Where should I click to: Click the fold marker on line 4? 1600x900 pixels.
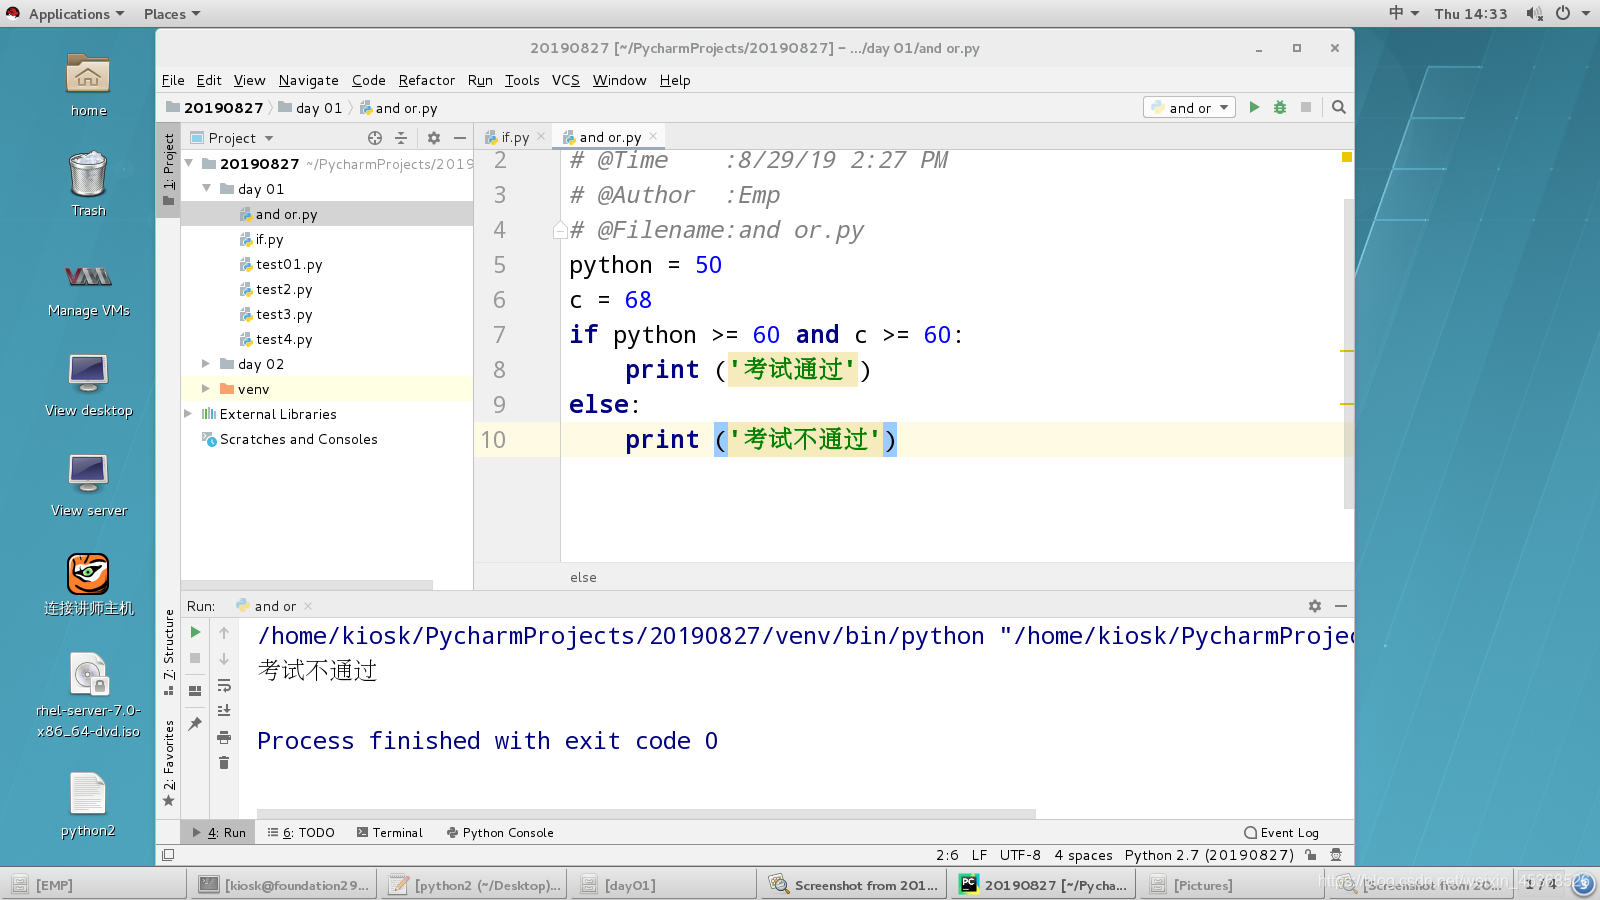[x=560, y=231]
